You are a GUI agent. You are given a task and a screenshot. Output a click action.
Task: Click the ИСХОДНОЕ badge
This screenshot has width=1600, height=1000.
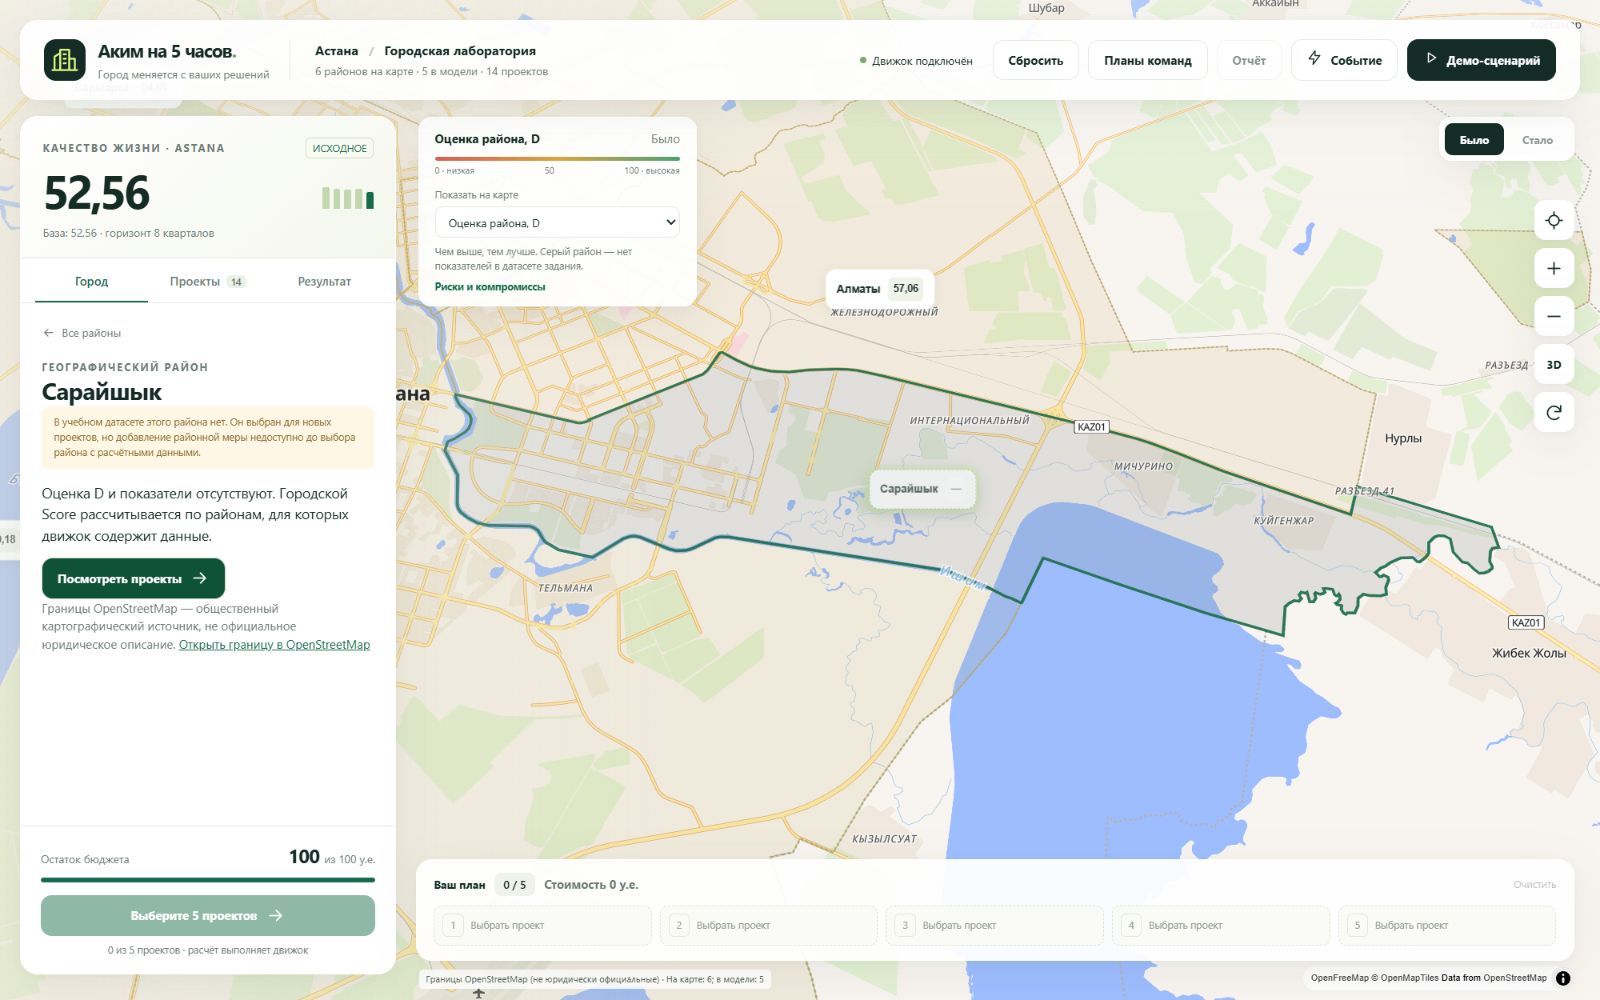pyautogui.click(x=340, y=148)
